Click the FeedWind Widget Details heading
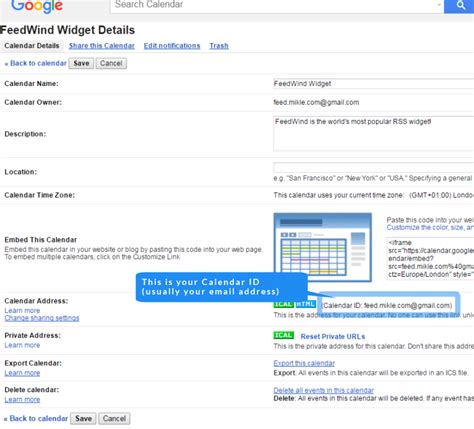 pos(68,30)
